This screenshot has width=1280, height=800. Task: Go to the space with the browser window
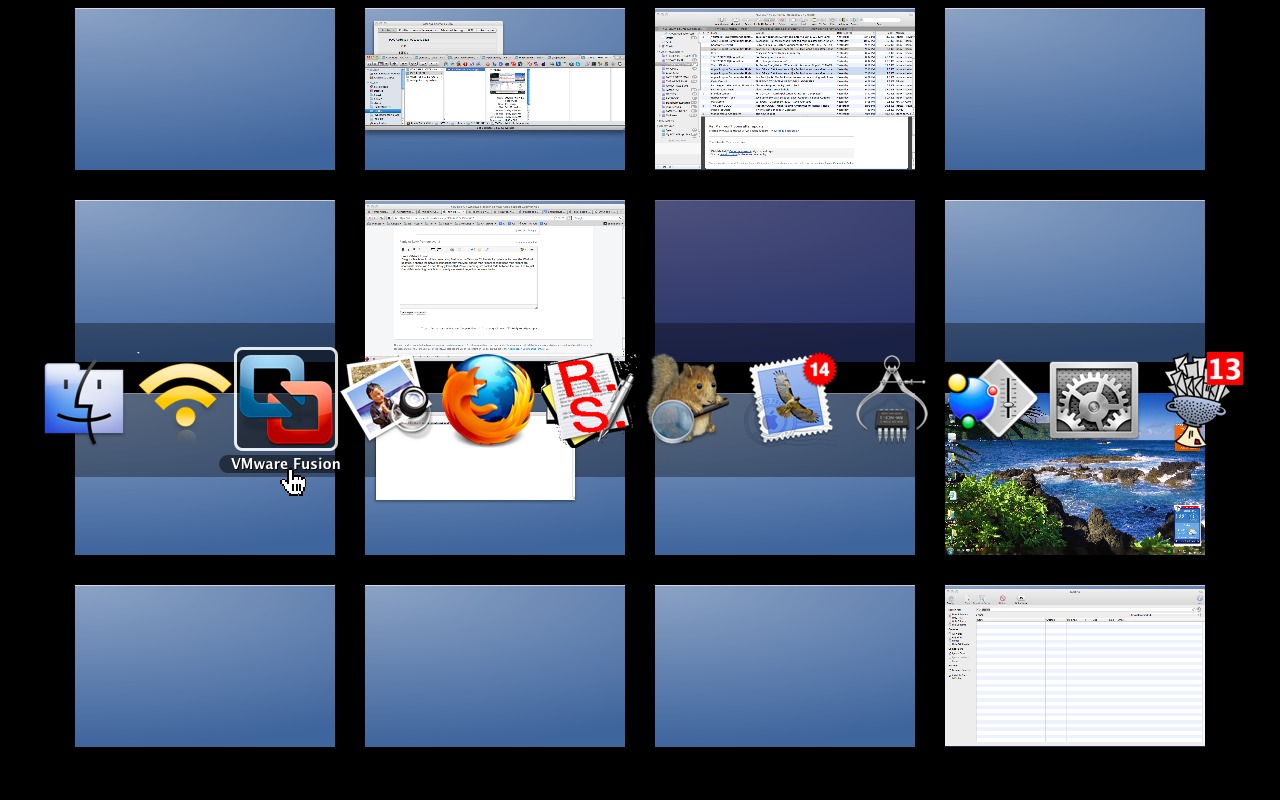[x=495, y=280]
